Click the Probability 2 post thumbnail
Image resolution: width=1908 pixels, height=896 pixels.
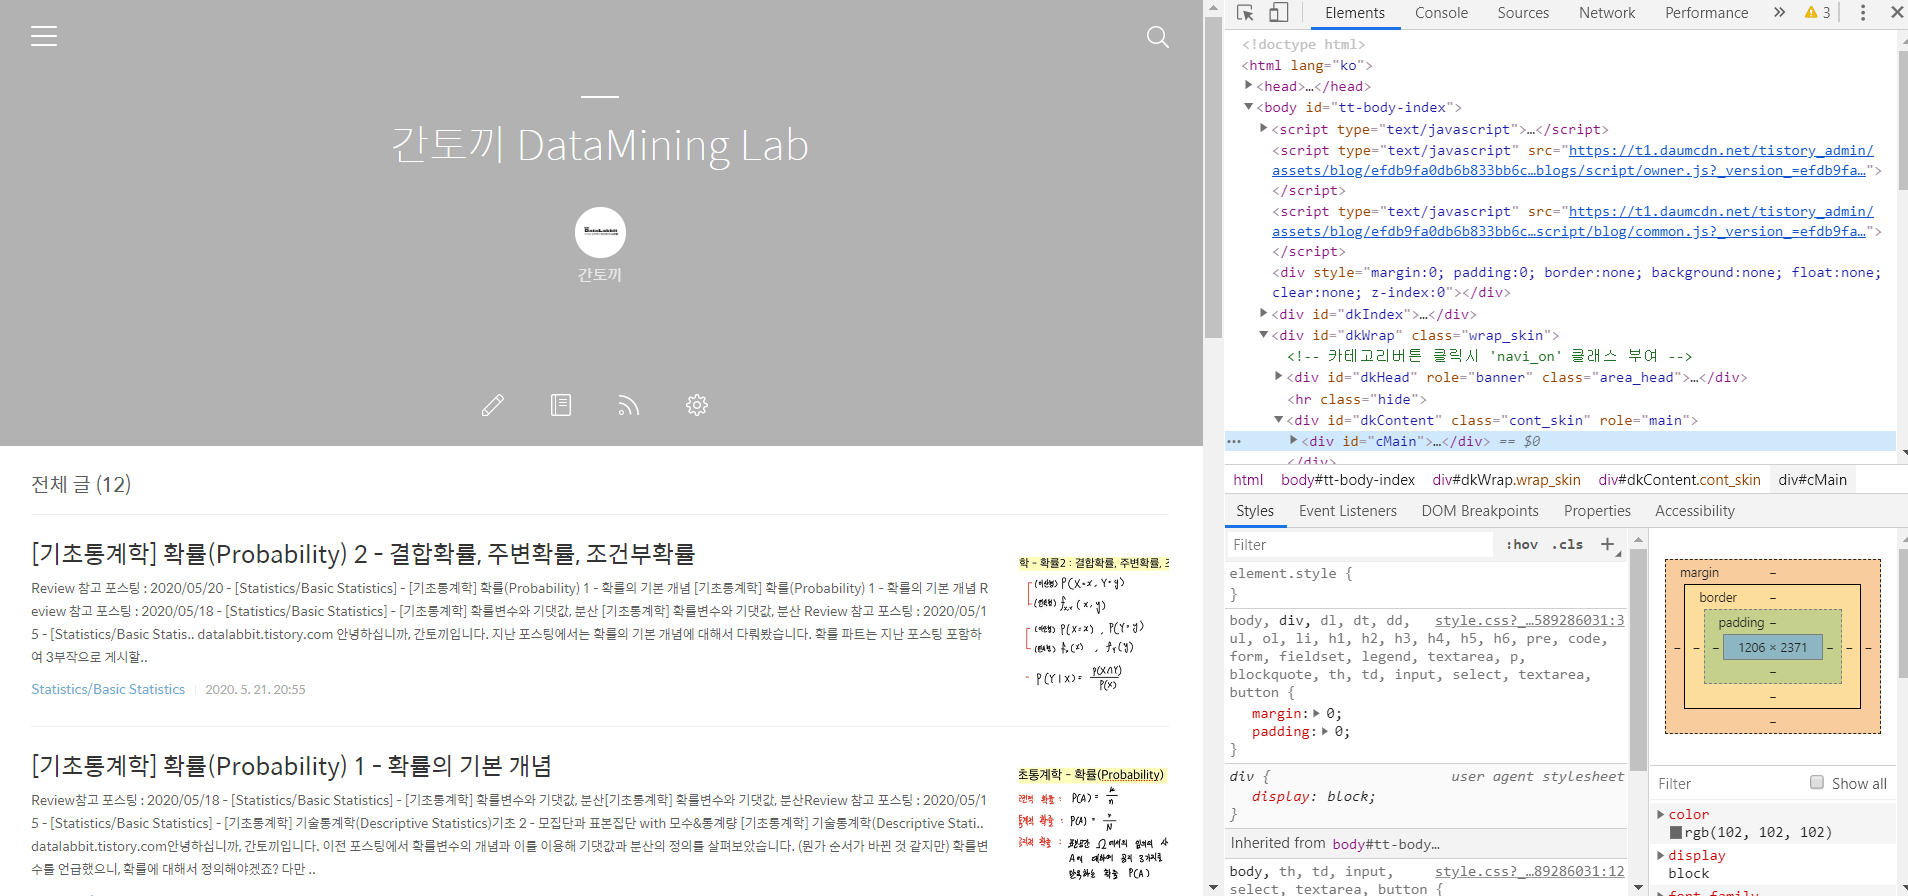[1093, 625]
